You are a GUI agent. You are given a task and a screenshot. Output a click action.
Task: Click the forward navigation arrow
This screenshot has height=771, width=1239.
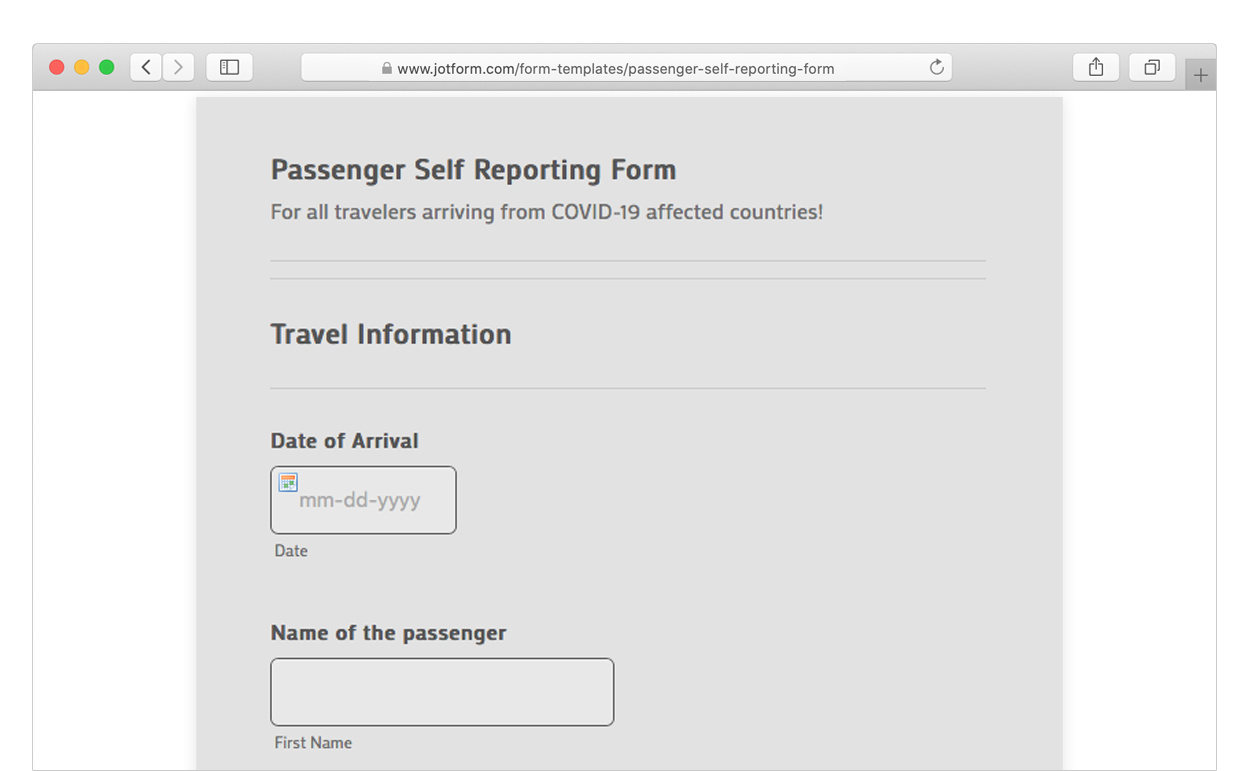point(178,67)
